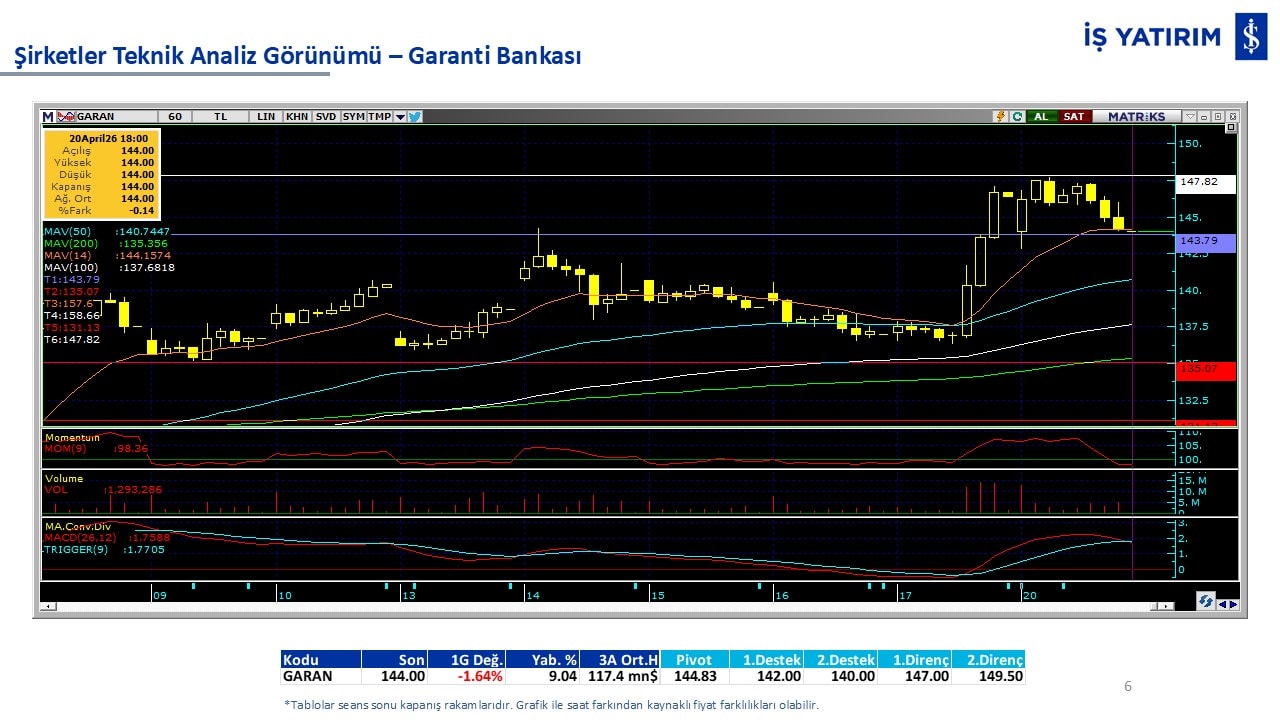
Task: Click the lightning bolt quick-order icon
Action: coord(1000,116)
